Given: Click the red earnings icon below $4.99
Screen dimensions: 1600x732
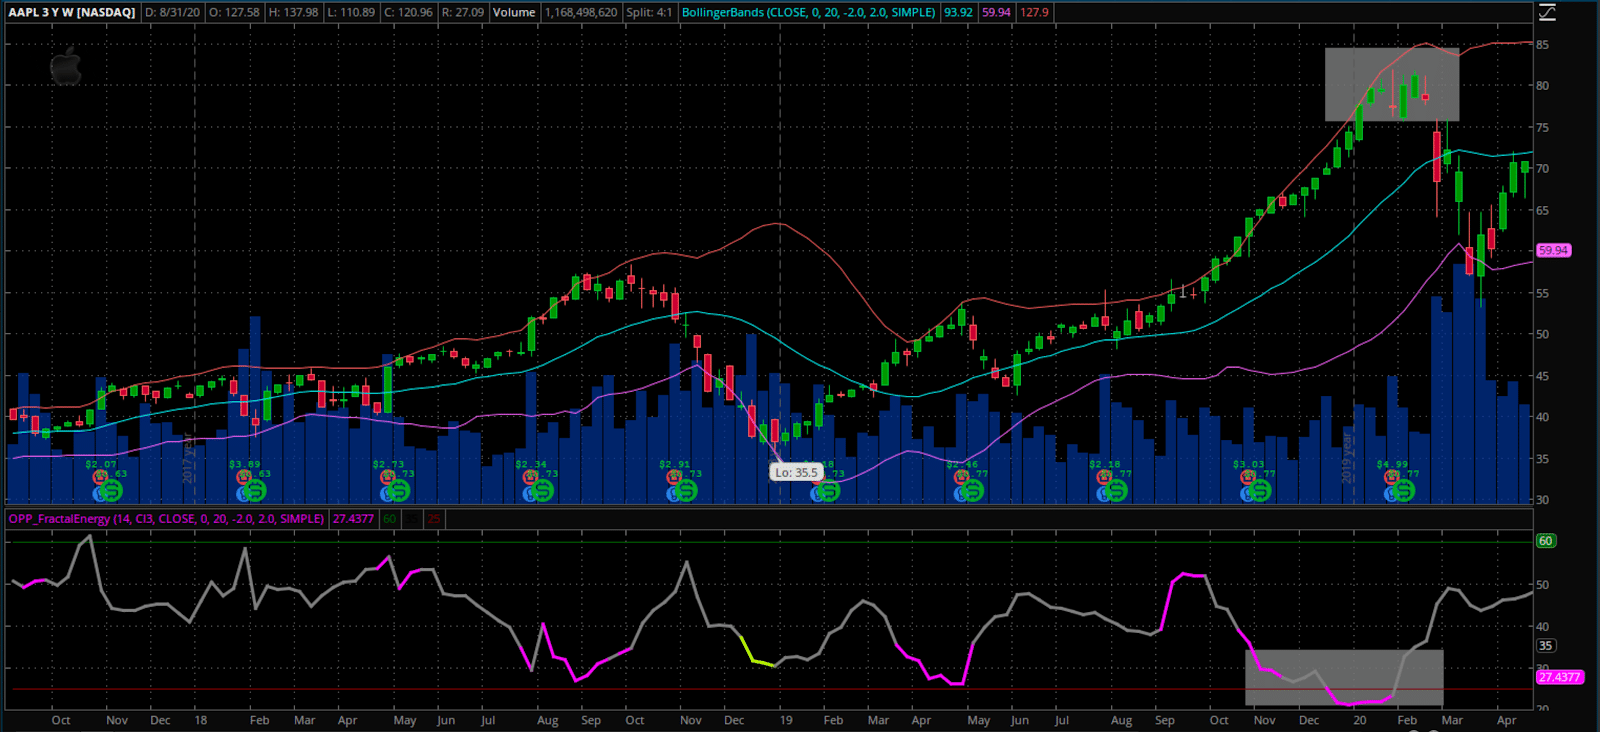Looking at the screenshot, I should [x=1393, y=478].
